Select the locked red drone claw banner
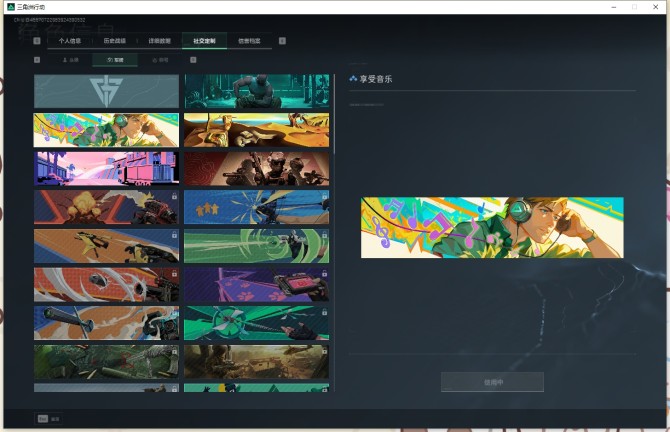The width and height of the screenshot is (670, 432). pyautogui.click(x=106, y=285)
